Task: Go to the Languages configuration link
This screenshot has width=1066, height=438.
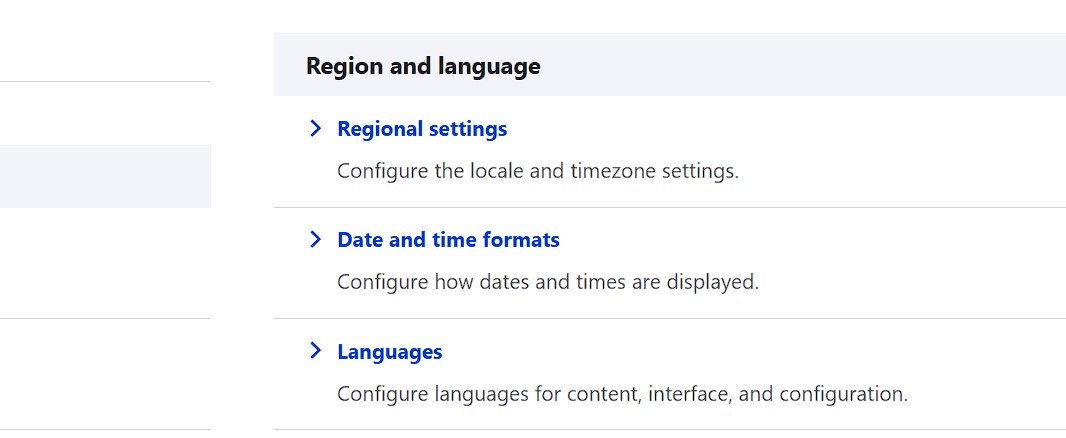Action: 389,352
